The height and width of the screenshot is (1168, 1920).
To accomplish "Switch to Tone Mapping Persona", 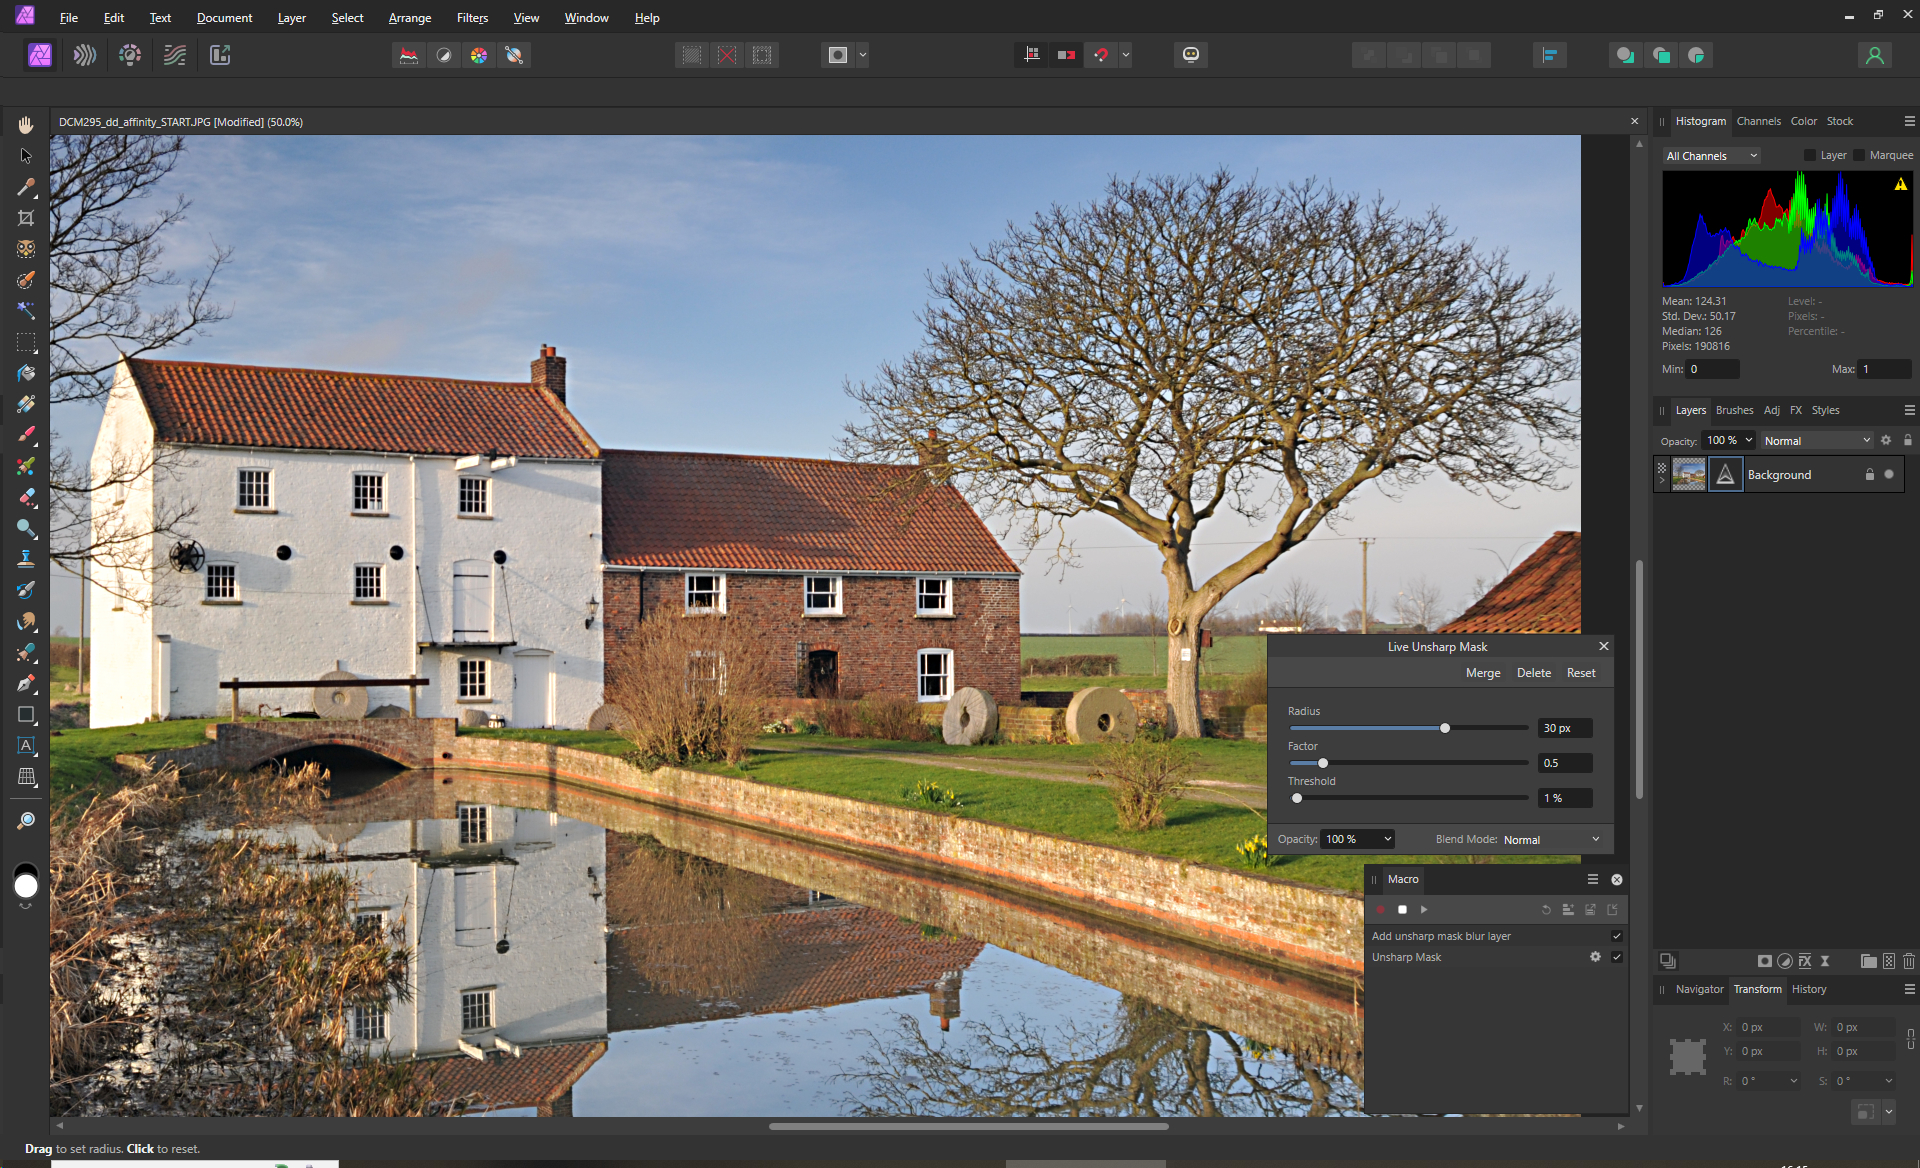I will click(175, 55).
